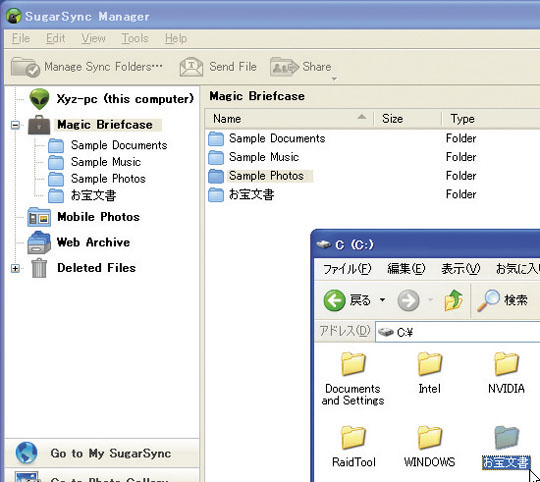Select Mobile Photos tree label
The image size is (540, 482).
[98, 217]
